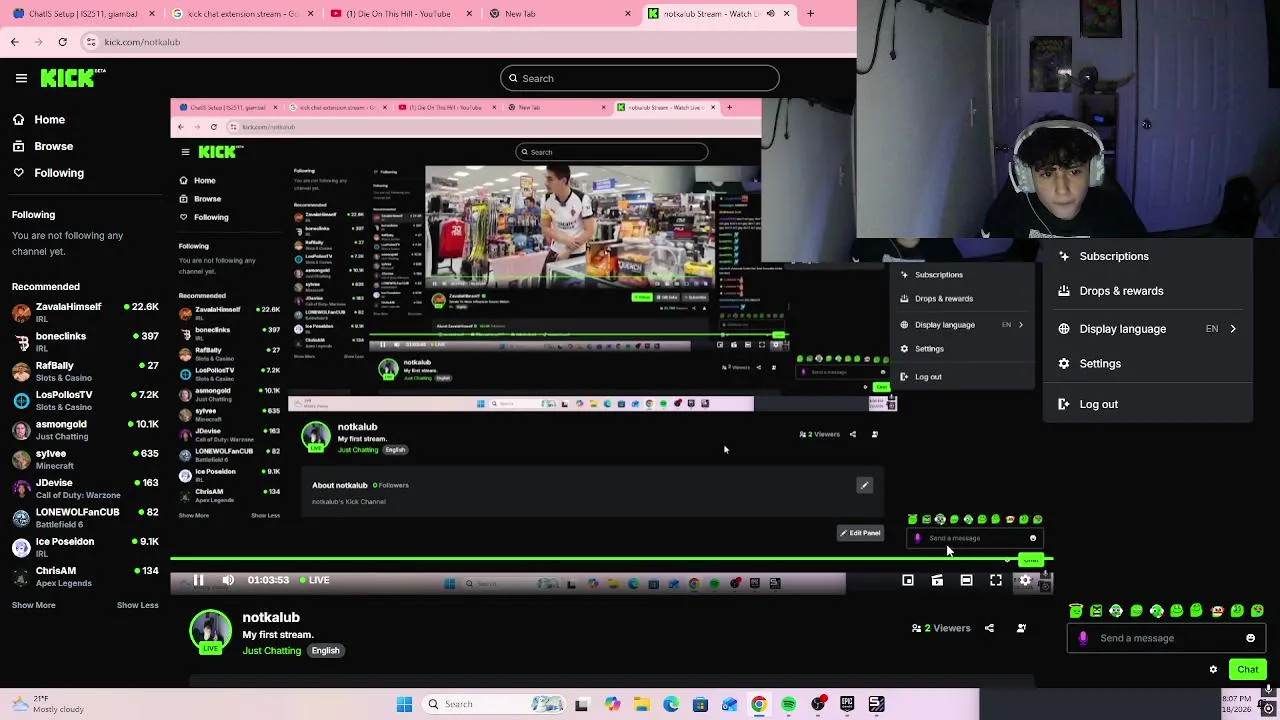Open Settings from the user menu
The height and width of the screenshot is (720, 1280).
point(1148,364)
